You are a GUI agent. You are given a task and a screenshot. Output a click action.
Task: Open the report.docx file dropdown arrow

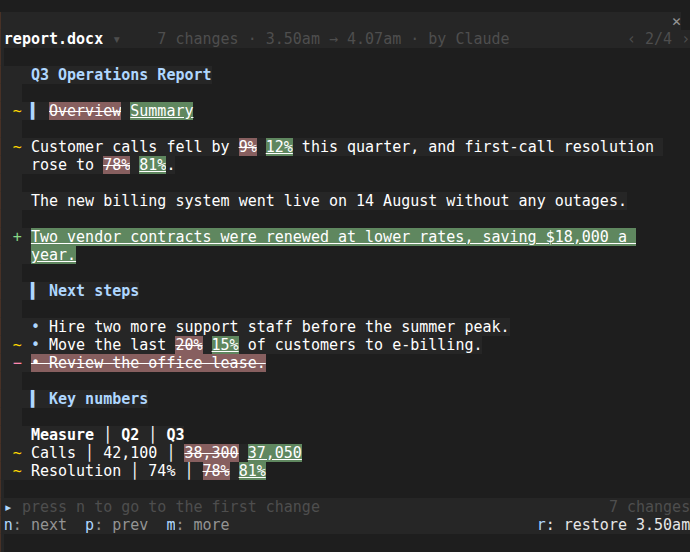tap(117, 39)
